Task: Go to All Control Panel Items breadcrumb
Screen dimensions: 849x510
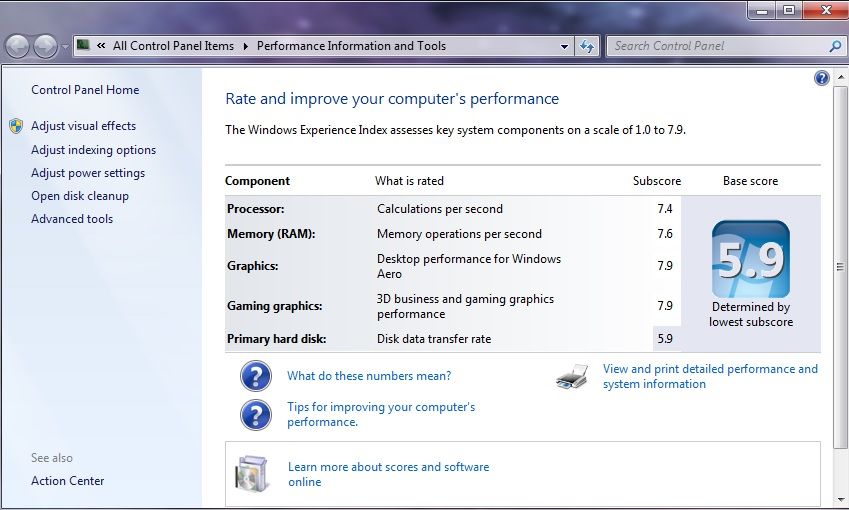Action: 173,46
